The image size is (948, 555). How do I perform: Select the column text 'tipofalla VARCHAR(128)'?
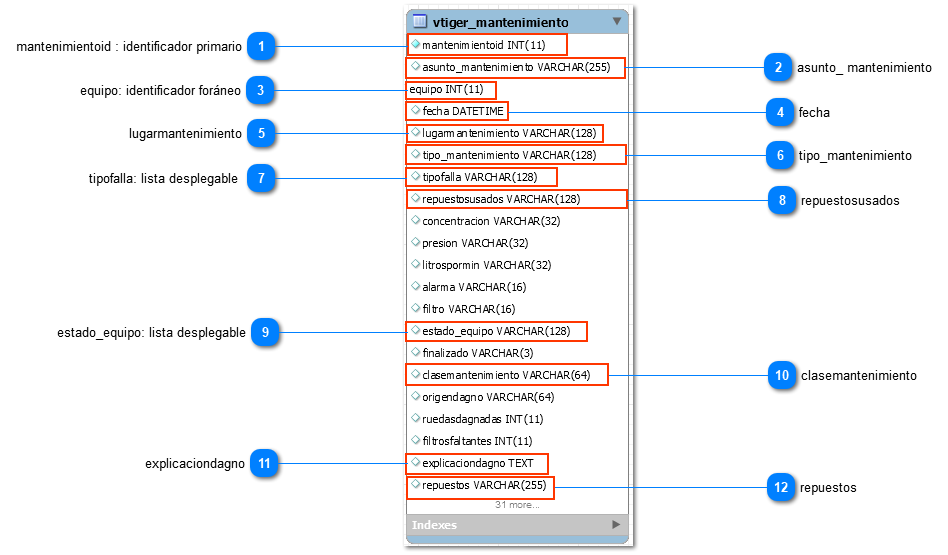[x=479, y=177]
